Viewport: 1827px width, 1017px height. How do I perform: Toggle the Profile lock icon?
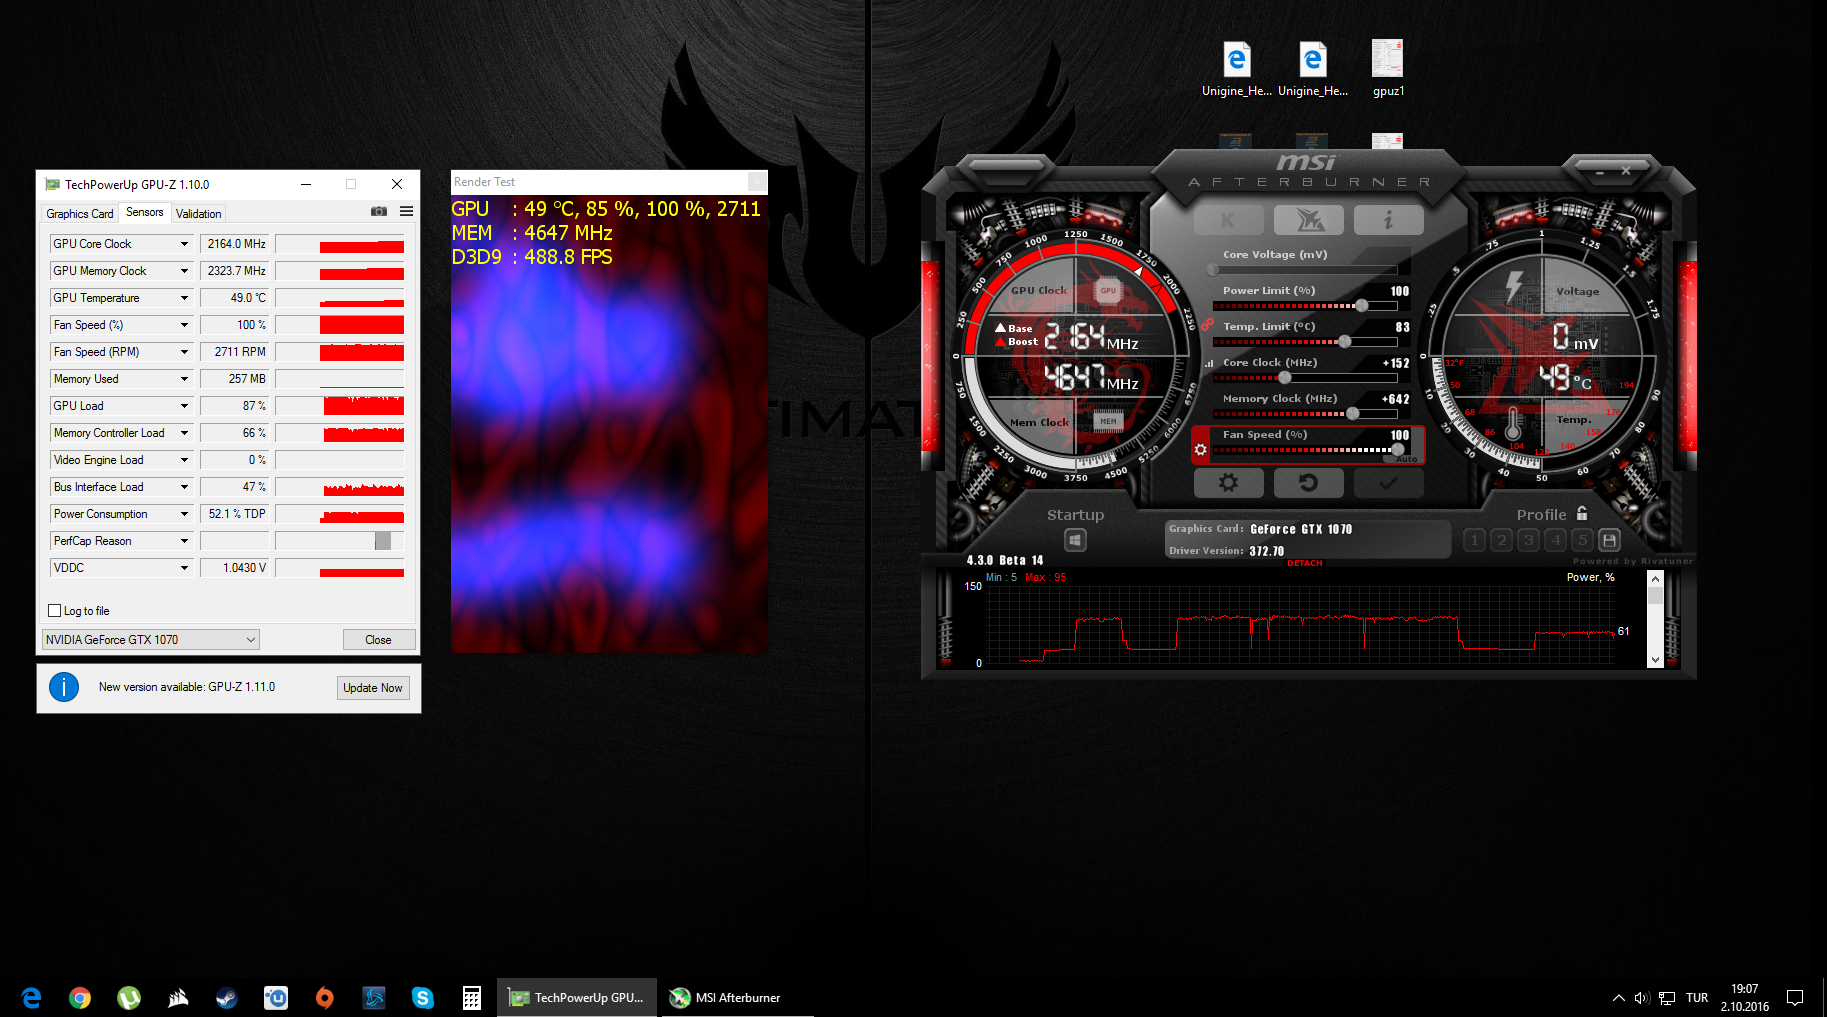point(1582,513)
